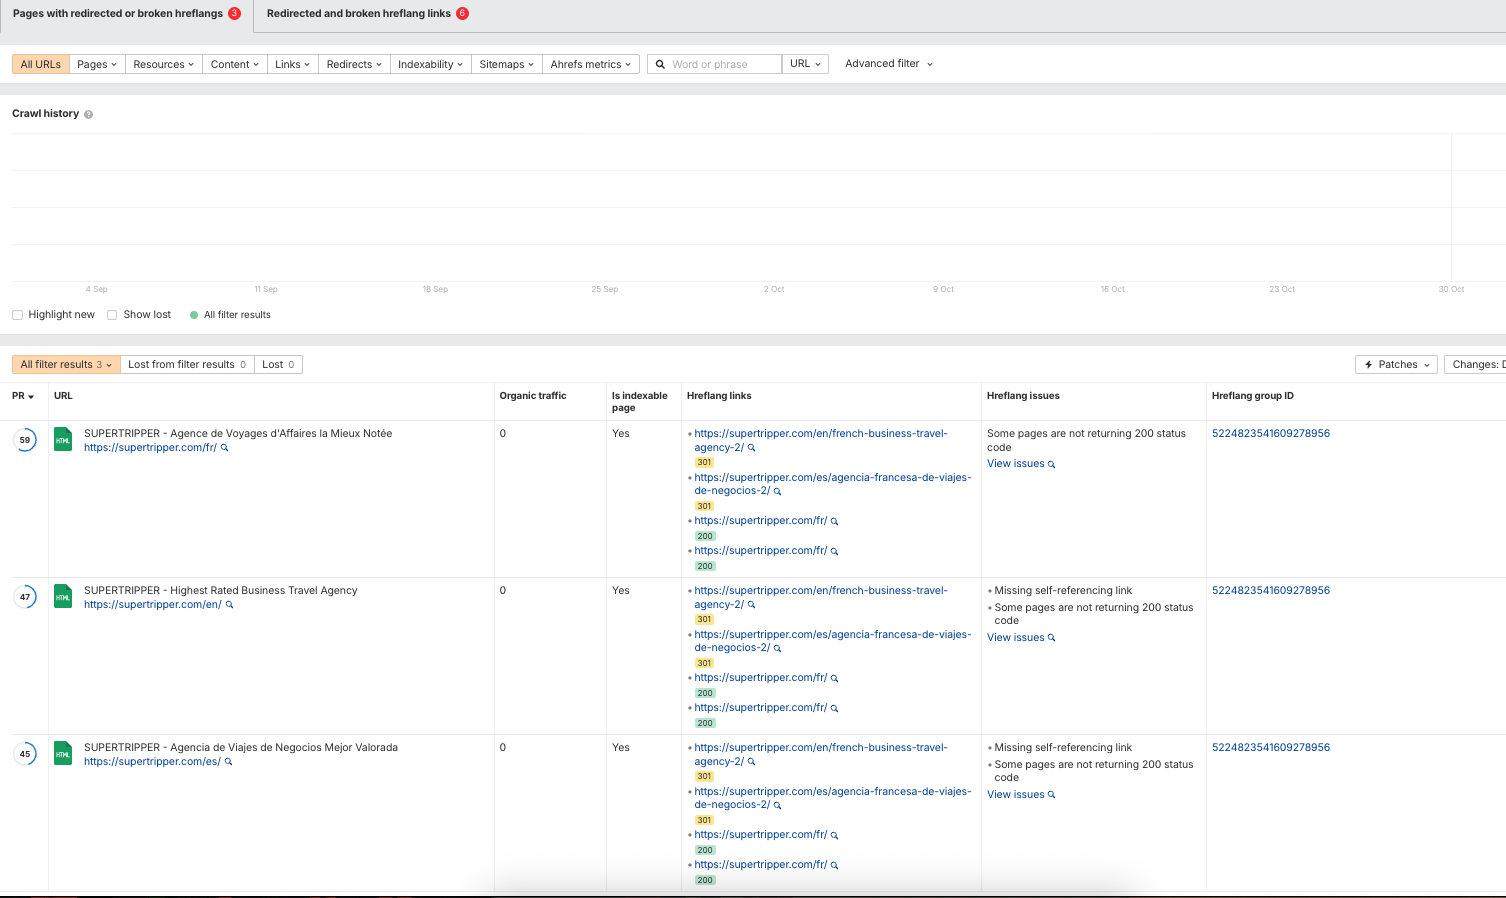Tick the Show lost checkbox
1506x898 pixels.
pos(113,315)
